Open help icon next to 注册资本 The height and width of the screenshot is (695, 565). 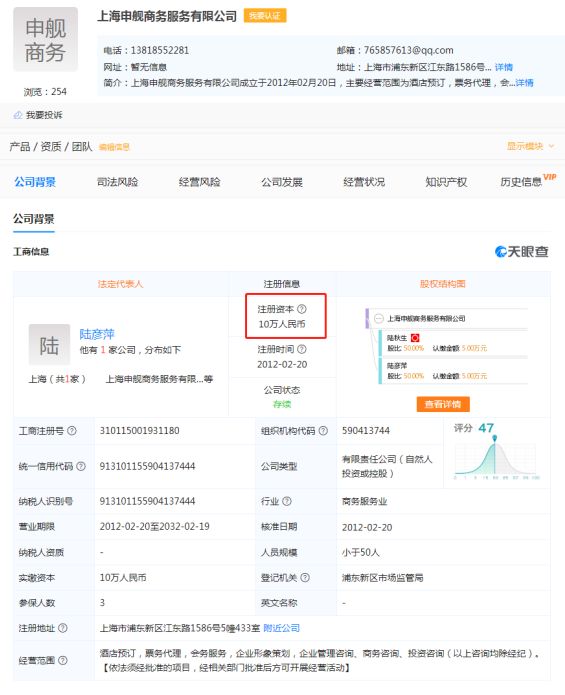pos(302,309)
